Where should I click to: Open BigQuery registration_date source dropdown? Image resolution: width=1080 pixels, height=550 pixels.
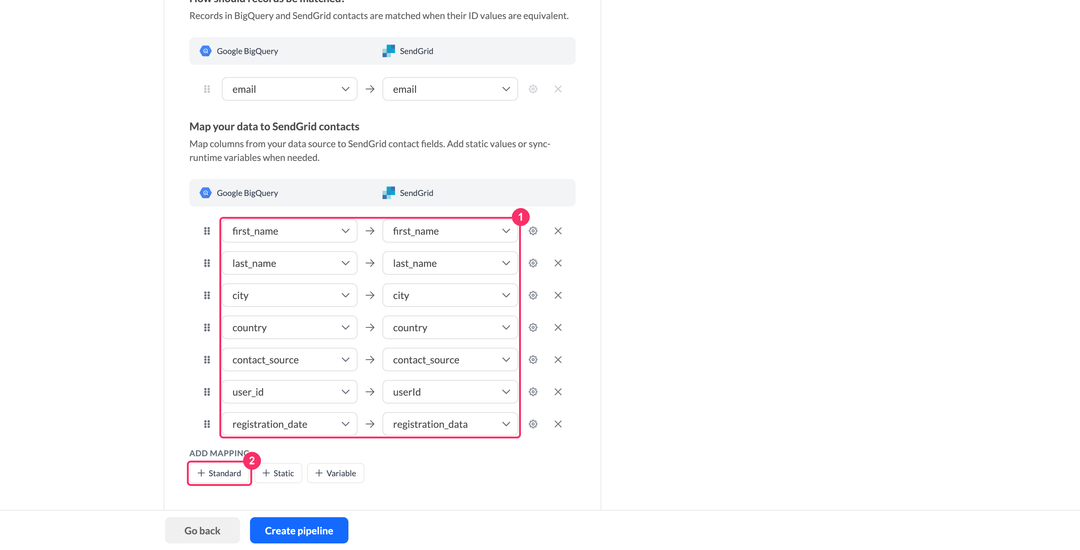click(289, 424)
